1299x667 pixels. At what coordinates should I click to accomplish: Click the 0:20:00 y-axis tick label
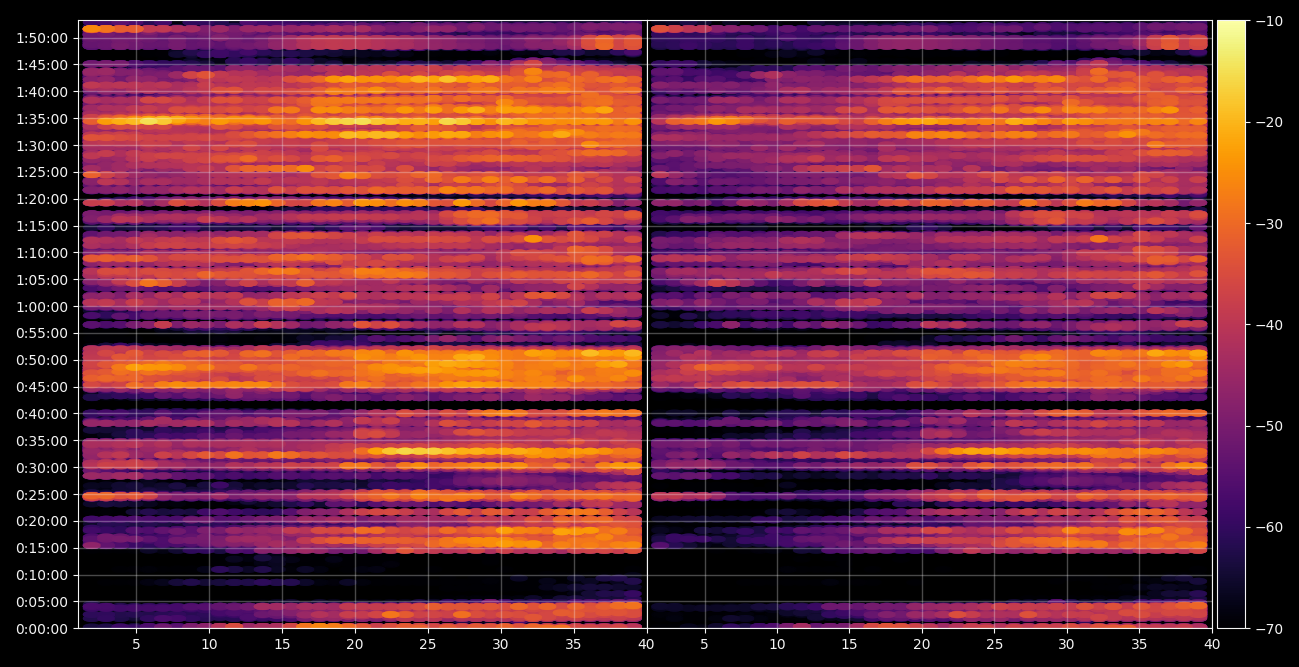click(42, 521)
